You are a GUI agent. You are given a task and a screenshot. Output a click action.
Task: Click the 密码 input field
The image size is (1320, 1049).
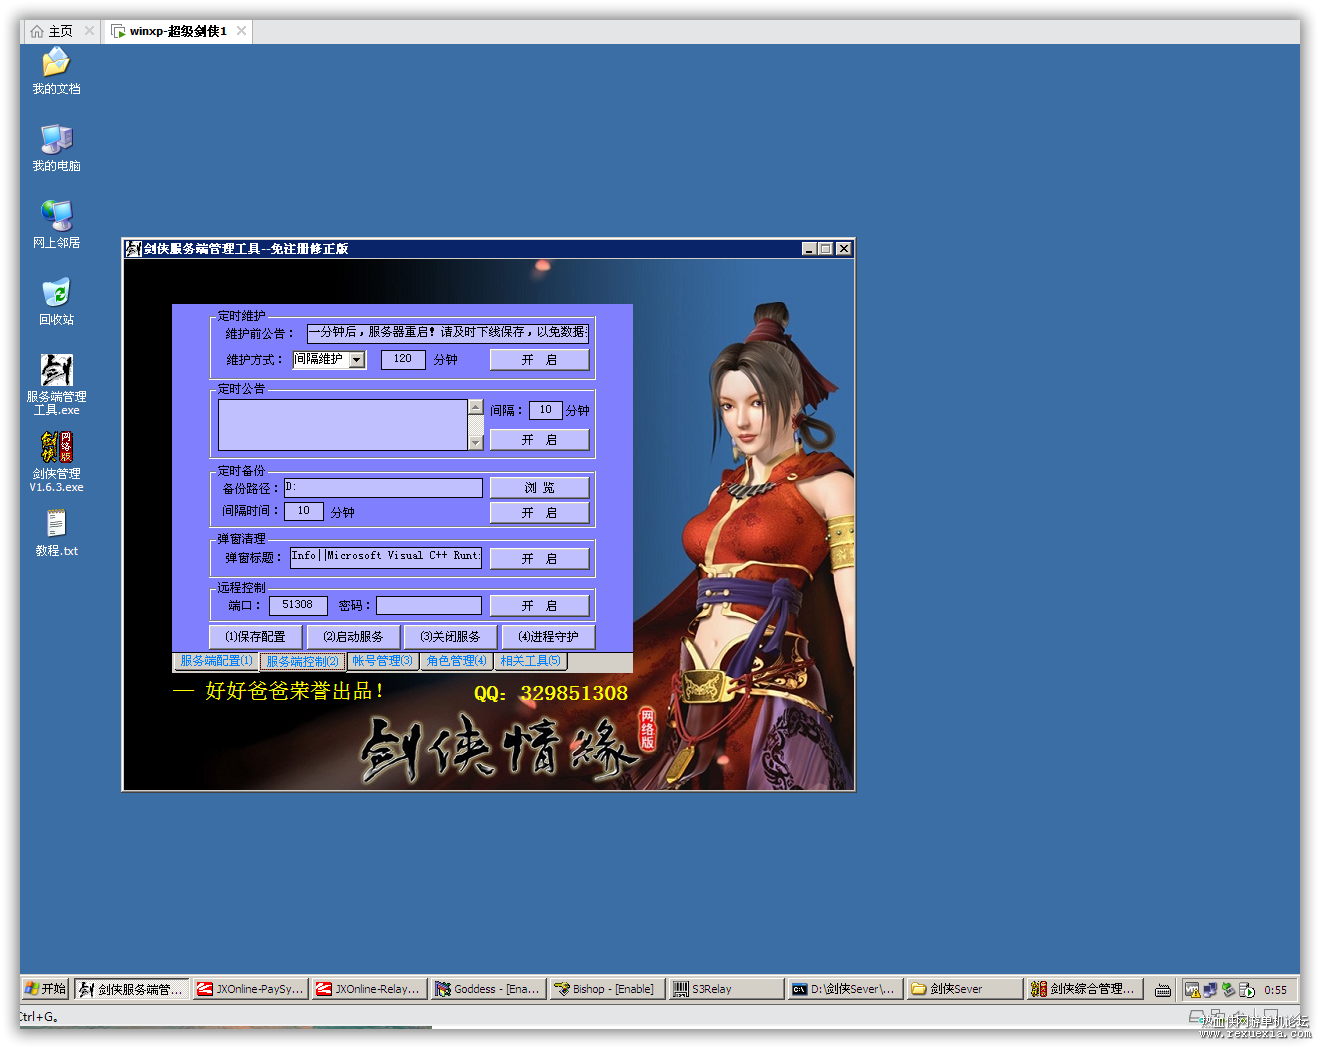(429, 606)
